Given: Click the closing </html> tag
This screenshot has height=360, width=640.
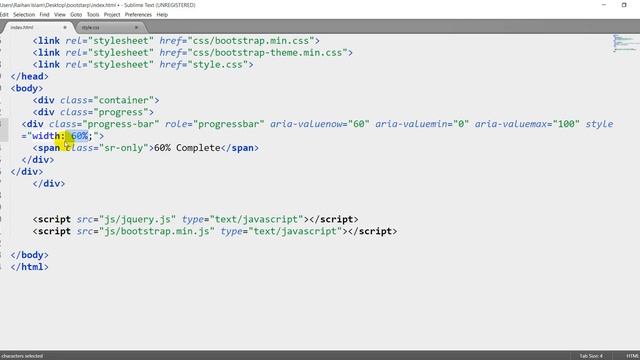Looking at the screenshot, I should [x=29, y=267].
